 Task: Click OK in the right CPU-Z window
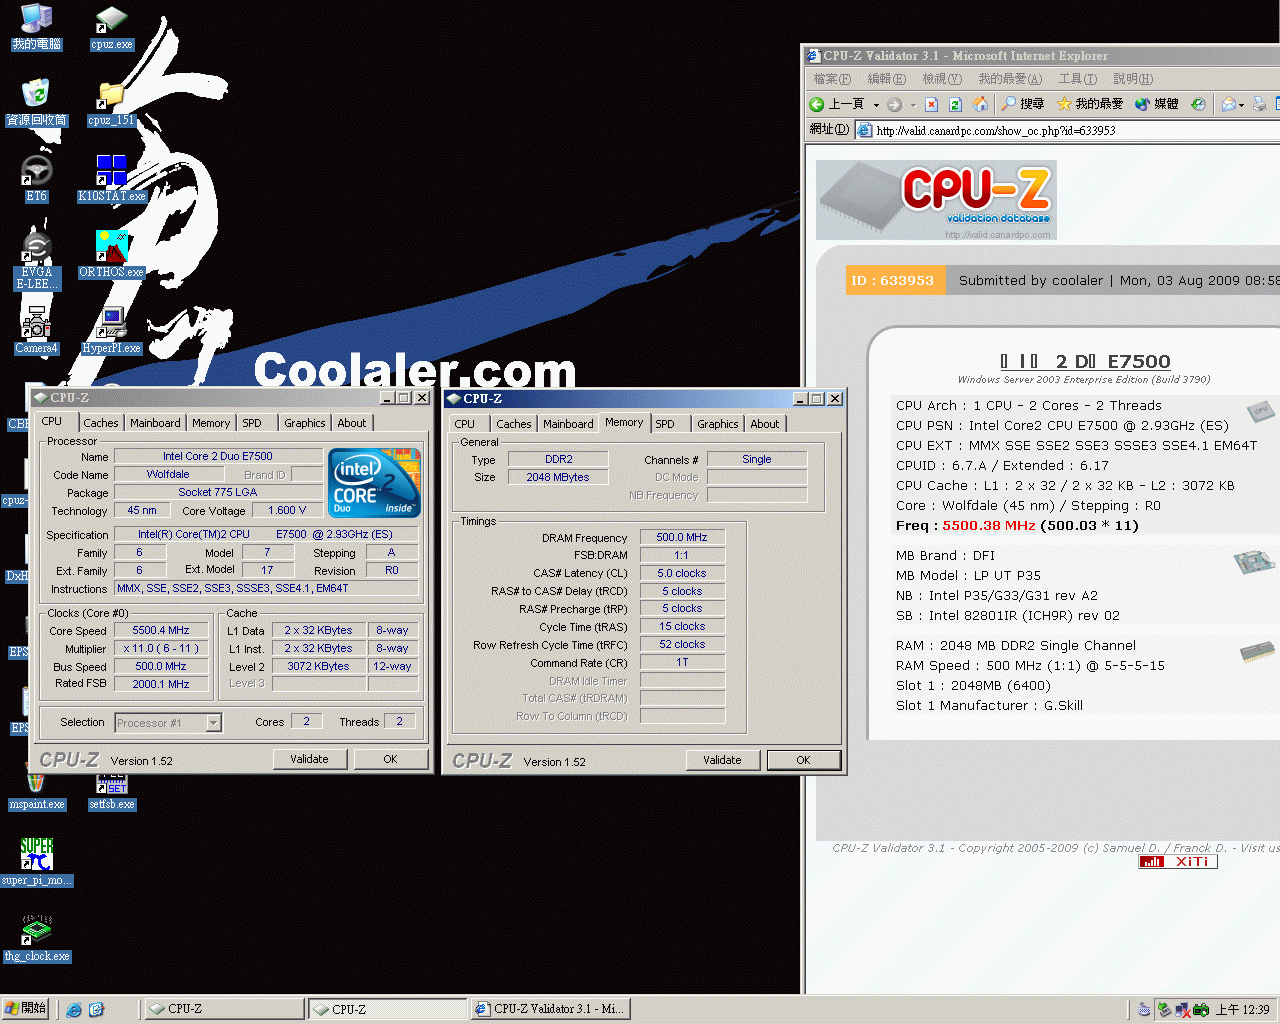804,761
